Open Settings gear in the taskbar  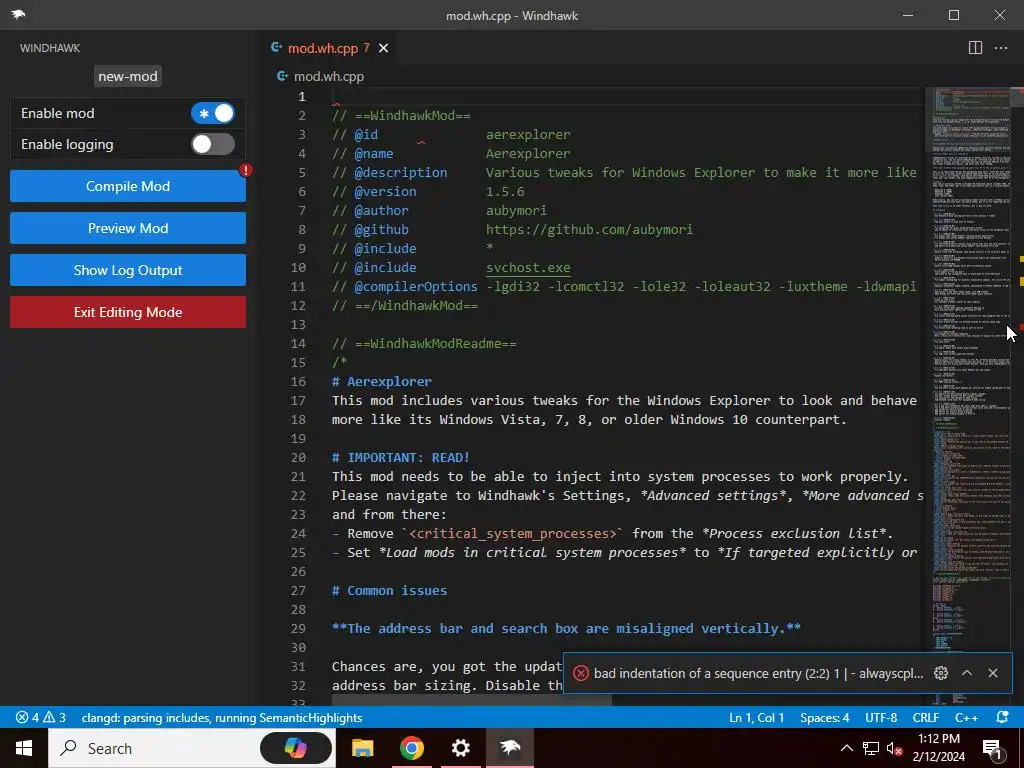460,748
